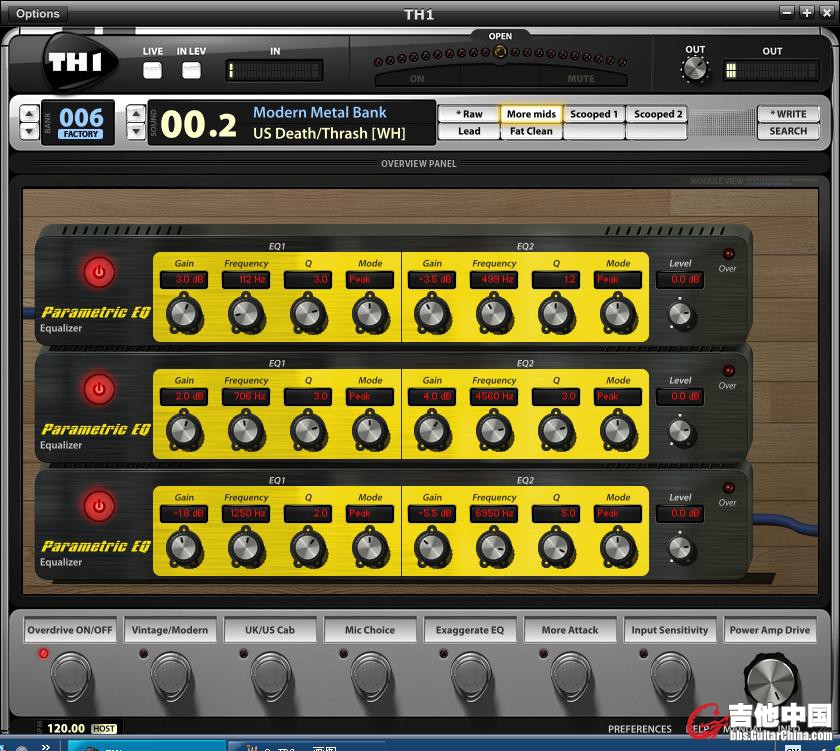Click the Q knob reading 5.0
The height and width of the screenshot is (751, 840).
point(557,548)
